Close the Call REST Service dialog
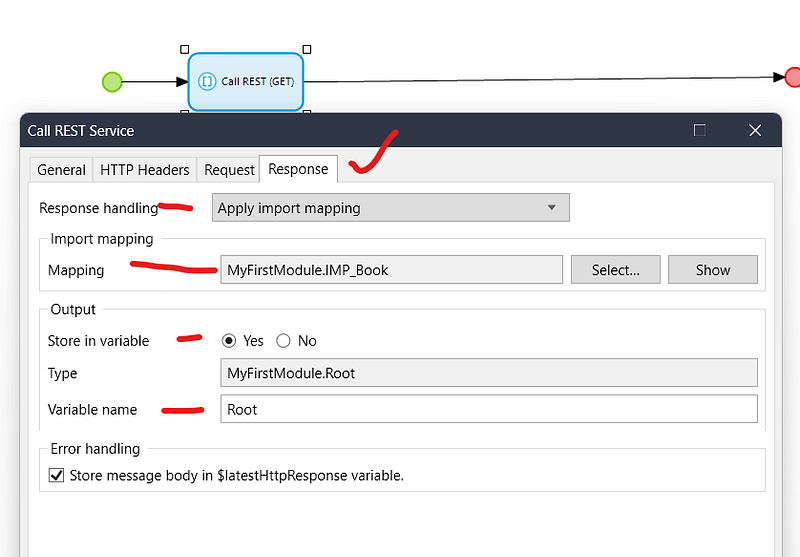This screenshot has width=800, height=557. 756,130
